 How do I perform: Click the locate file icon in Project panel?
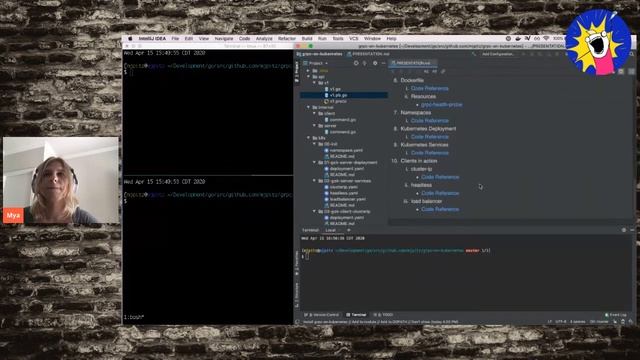[356, 63]
